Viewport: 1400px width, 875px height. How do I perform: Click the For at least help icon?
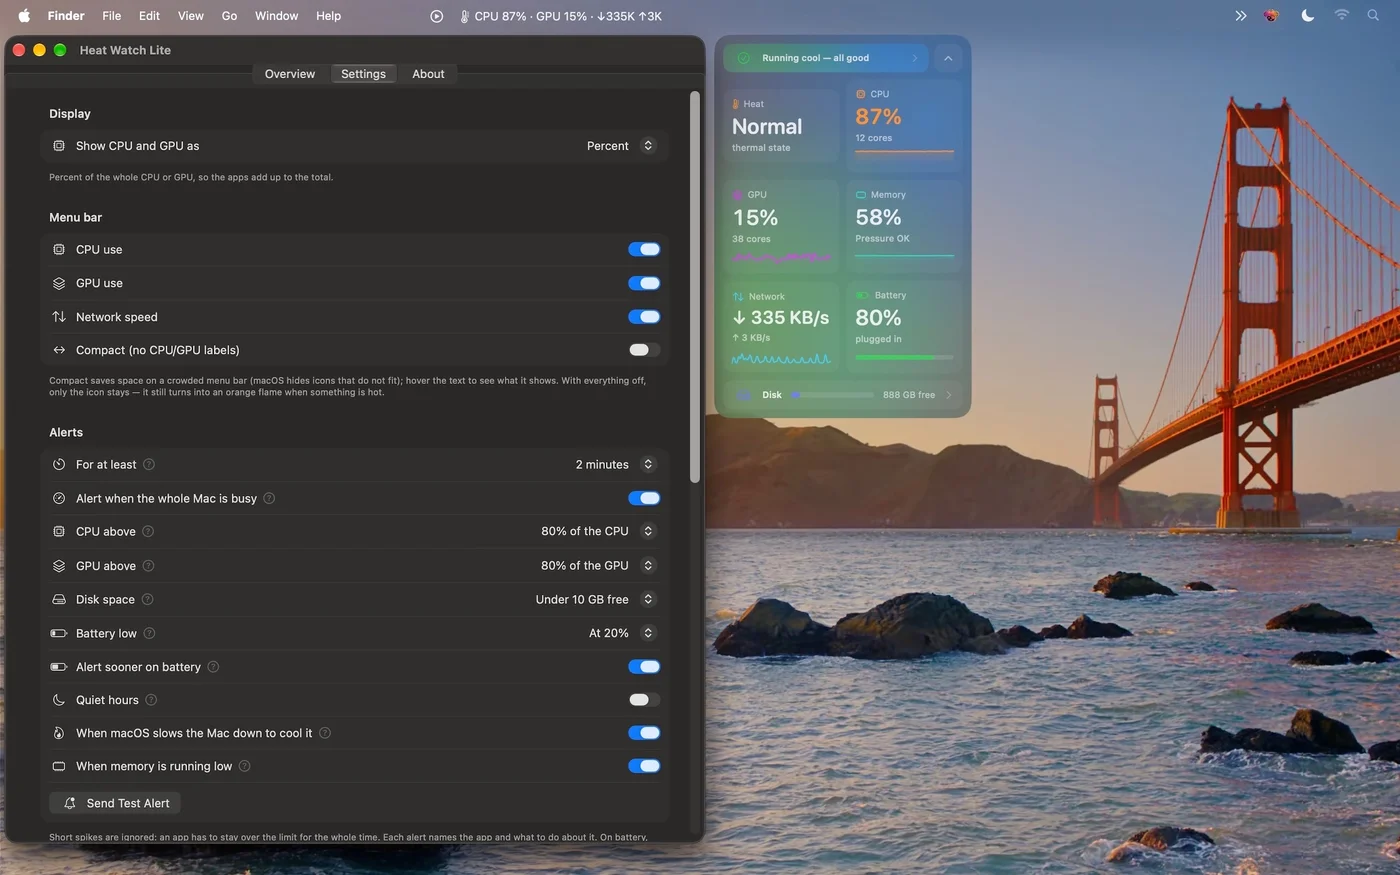point(149,464)
